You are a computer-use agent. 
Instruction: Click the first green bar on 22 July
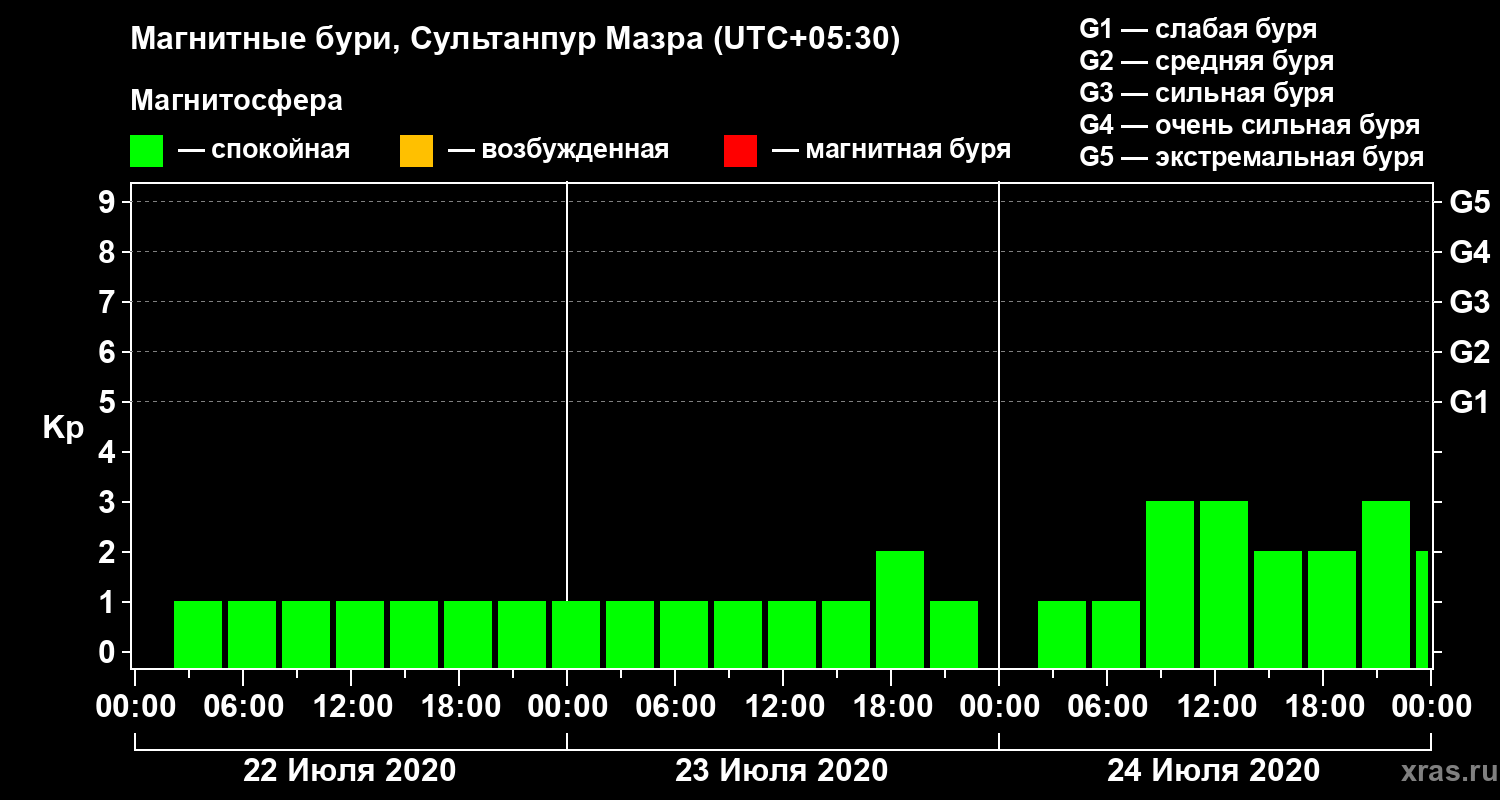(198, 634)
